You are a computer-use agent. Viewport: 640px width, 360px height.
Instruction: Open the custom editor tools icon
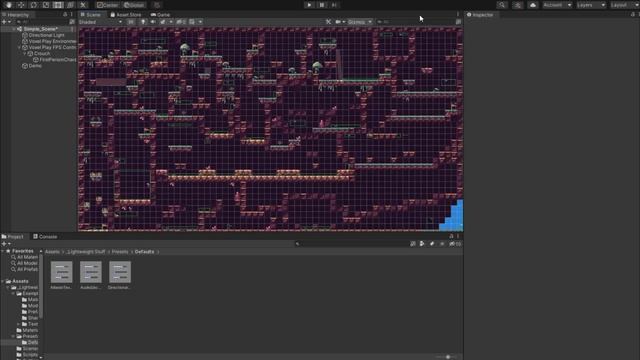pos(83,5)
